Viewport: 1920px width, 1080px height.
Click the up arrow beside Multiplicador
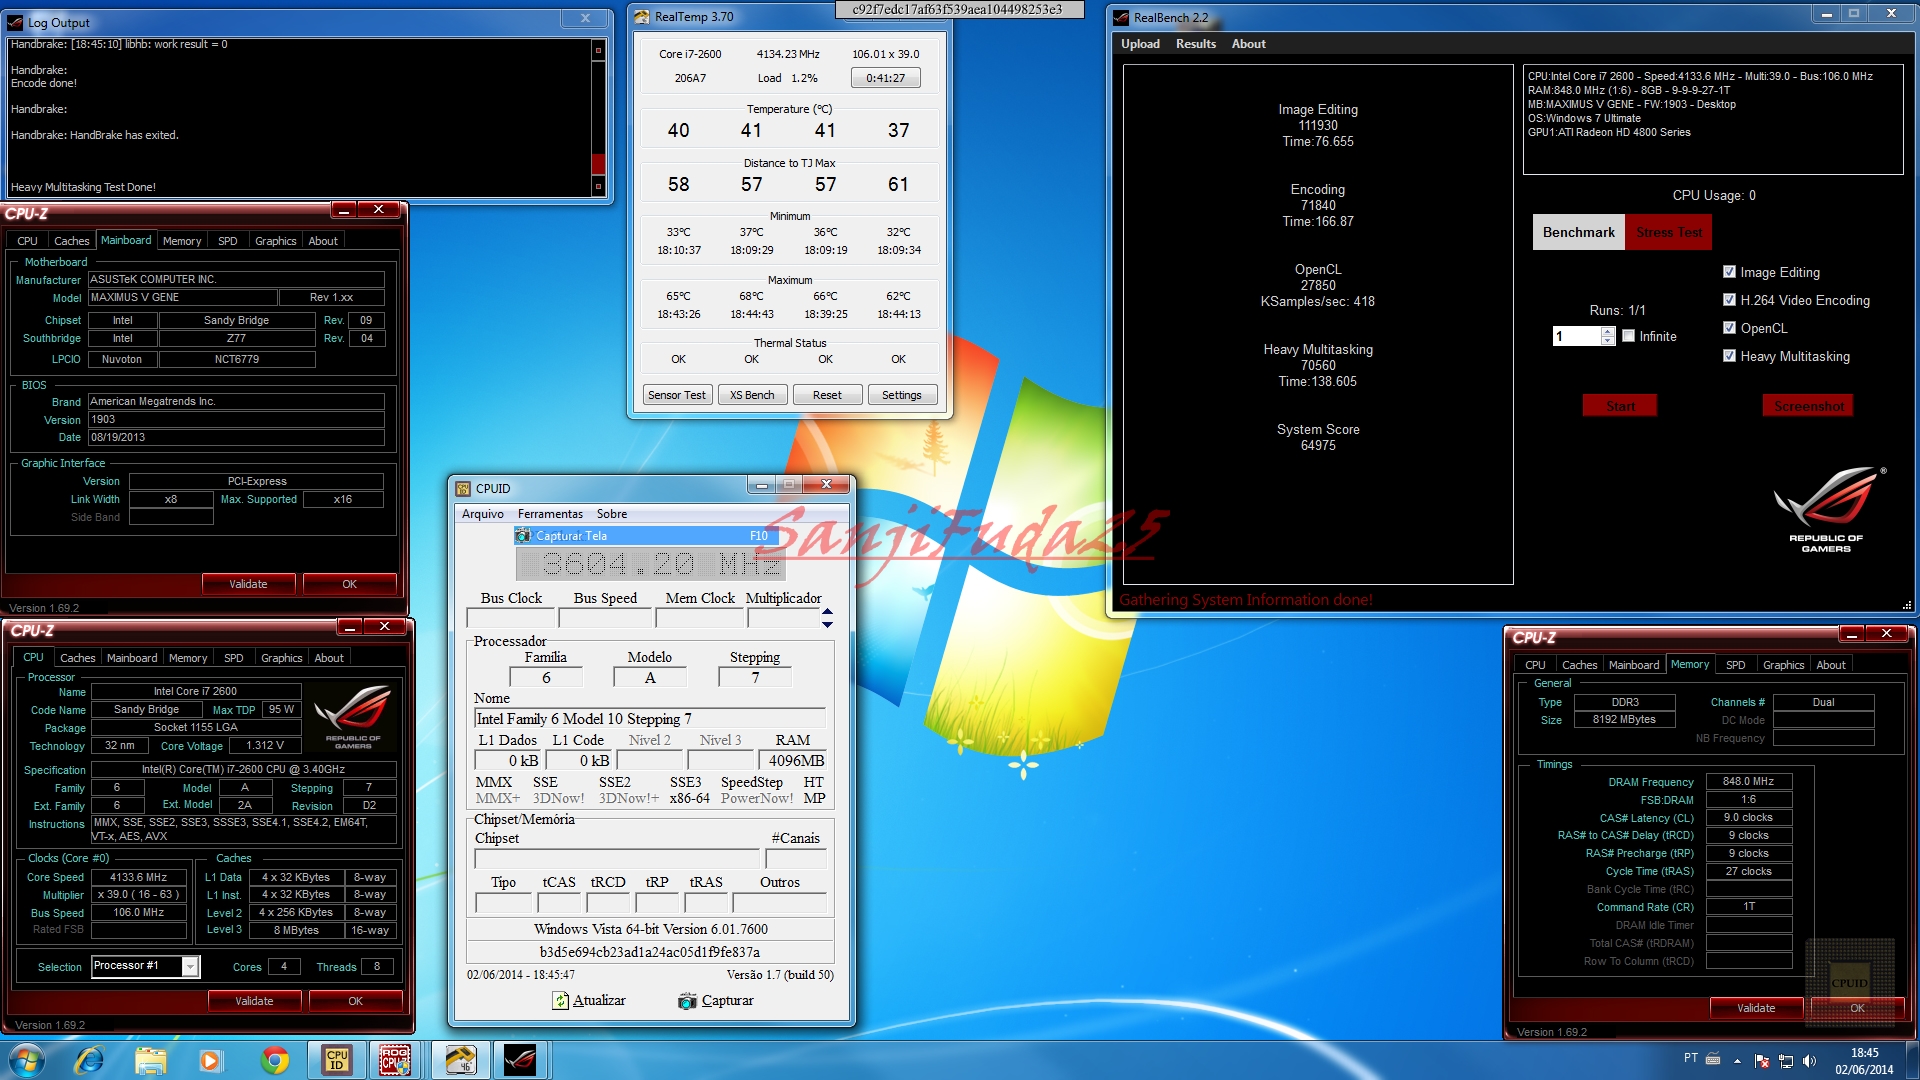[827, 610]
